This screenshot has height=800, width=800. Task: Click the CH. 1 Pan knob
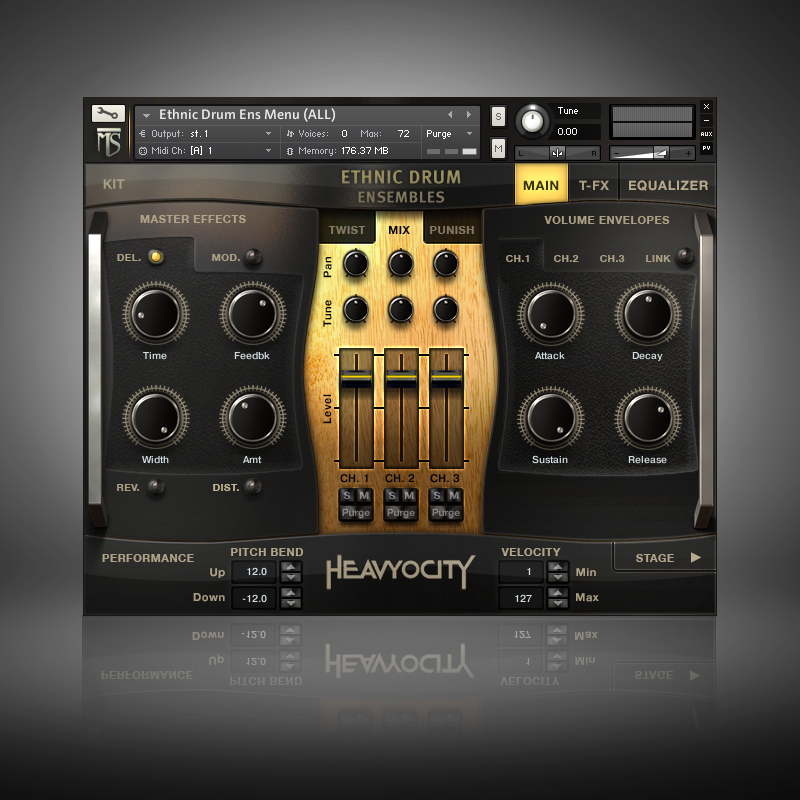coord(356,263)
